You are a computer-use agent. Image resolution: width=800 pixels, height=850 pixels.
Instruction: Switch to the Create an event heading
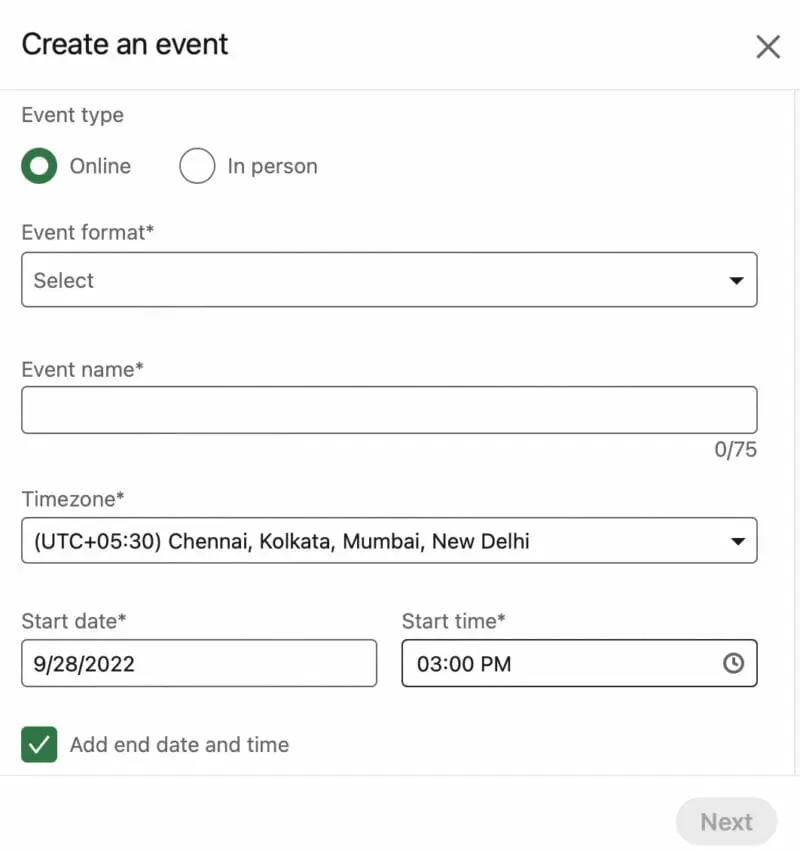tap(124, 44)
